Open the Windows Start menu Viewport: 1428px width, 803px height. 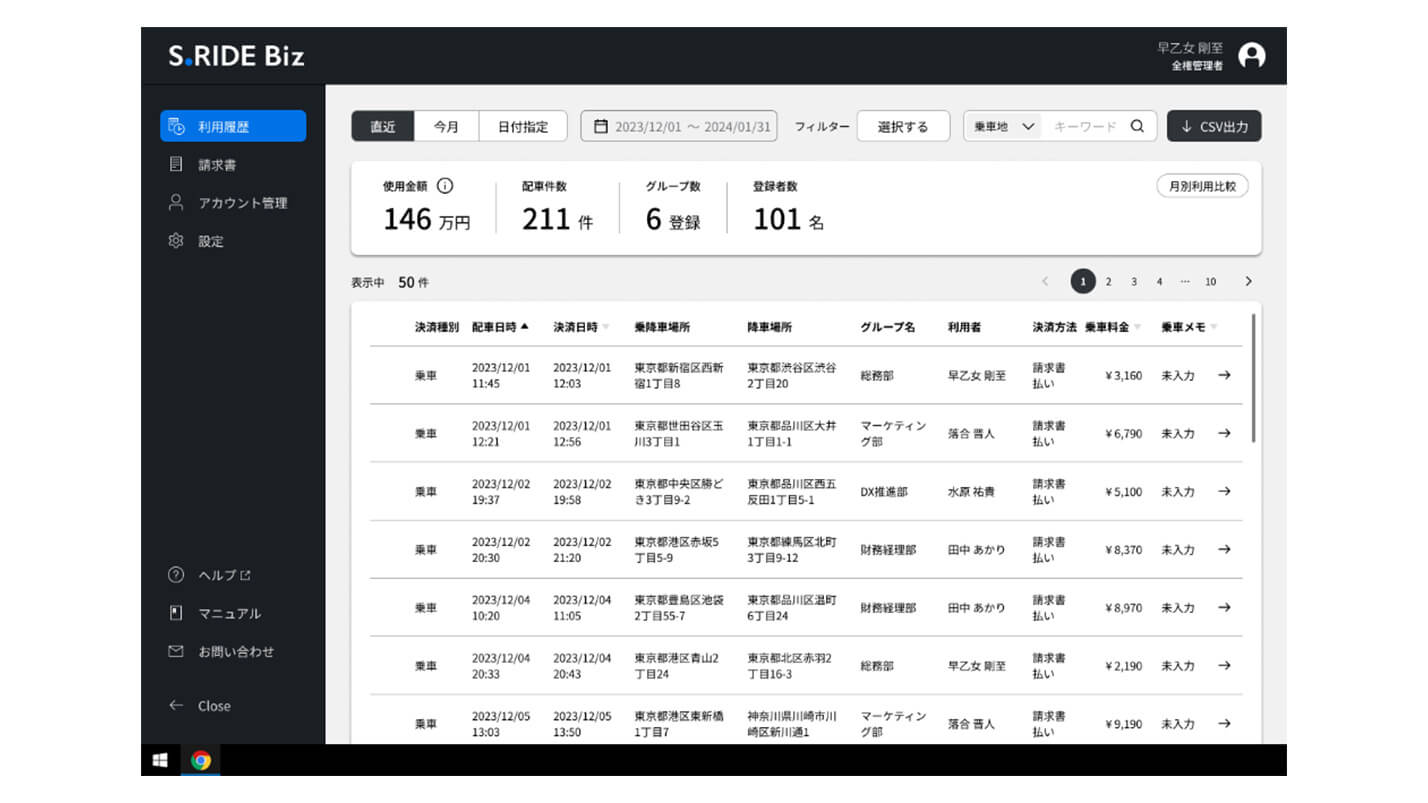pyautogui.click(x=160, y=760)
